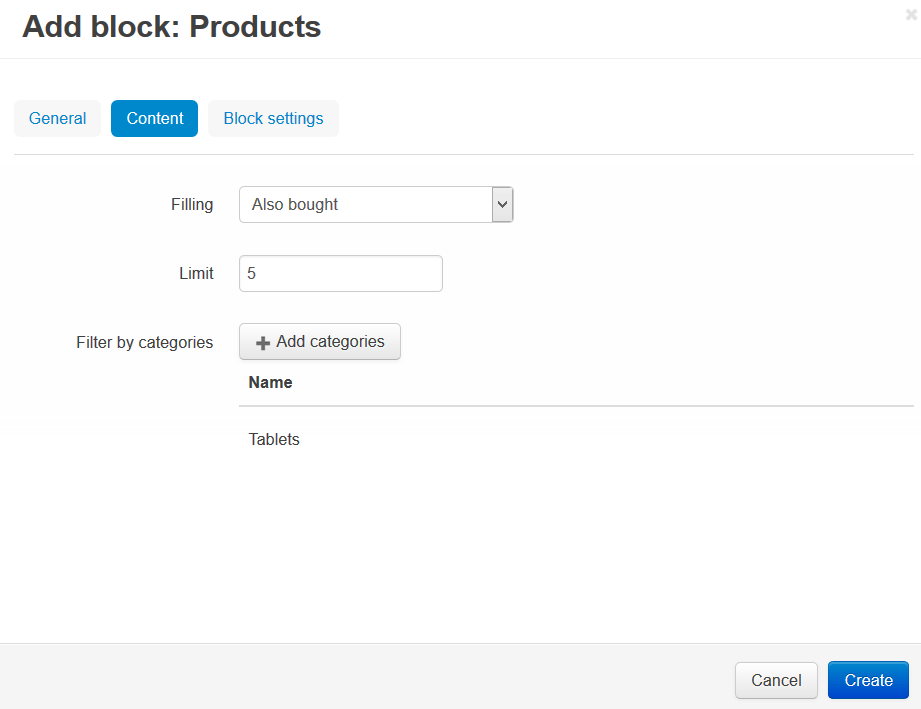This screenshot has height=709, width=921.
Task: Open the Filling combo box showing Also bought
Action: tap(376, 204)
